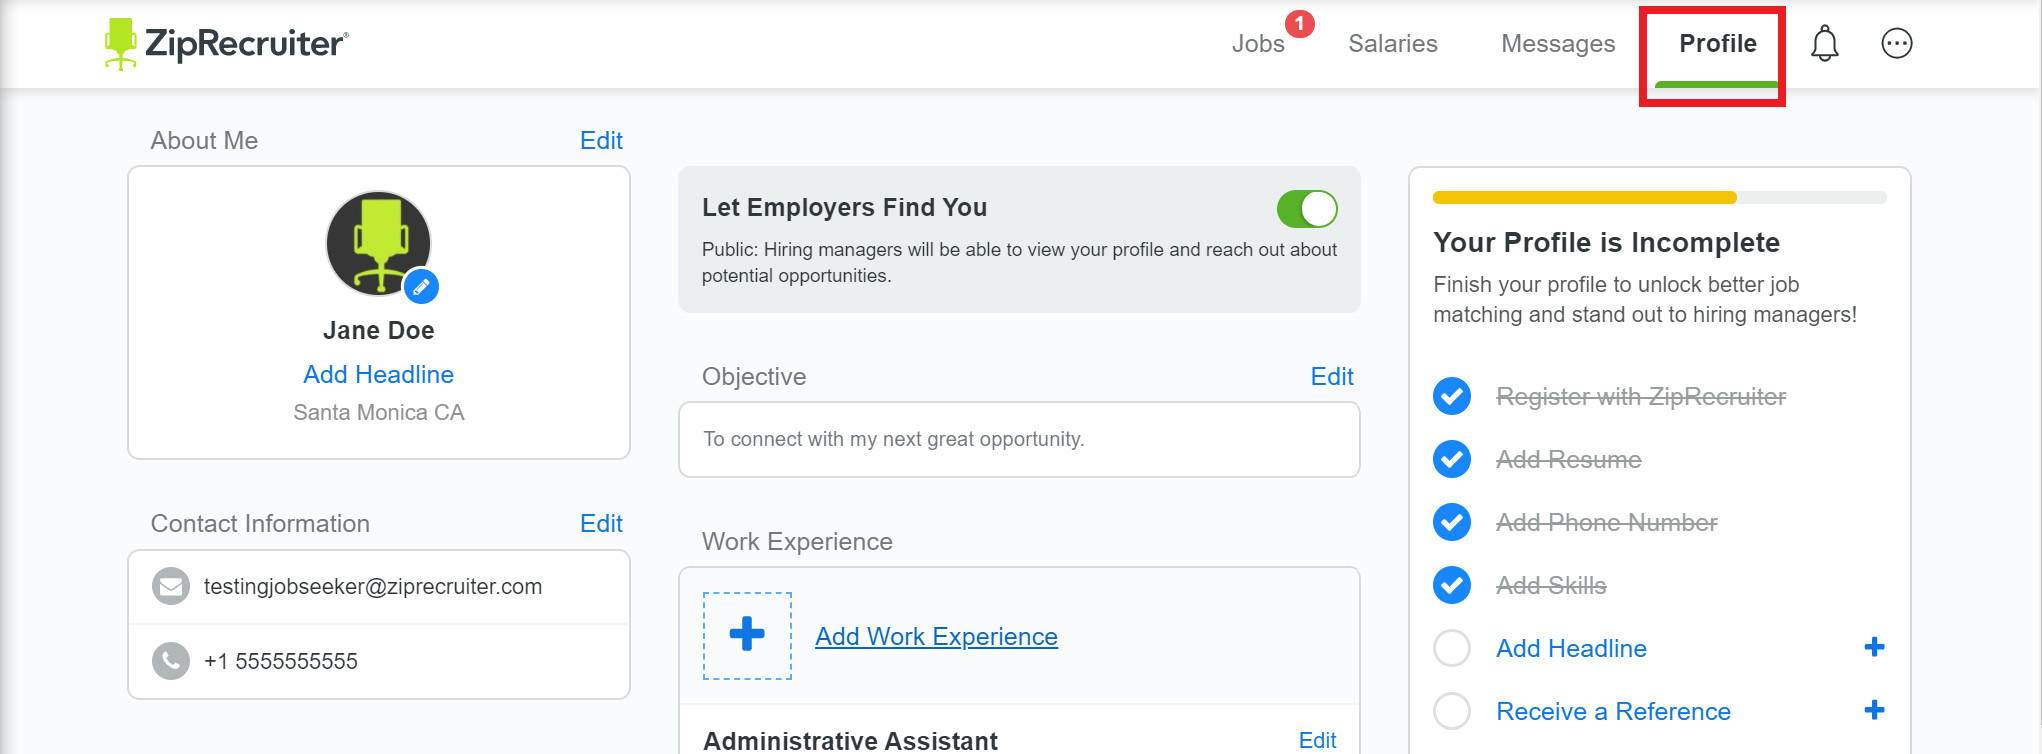Click the empty circle beside Receive a Reference
The height and width of the screenshot is (754, 2042).
click(x=1451, y=711)
